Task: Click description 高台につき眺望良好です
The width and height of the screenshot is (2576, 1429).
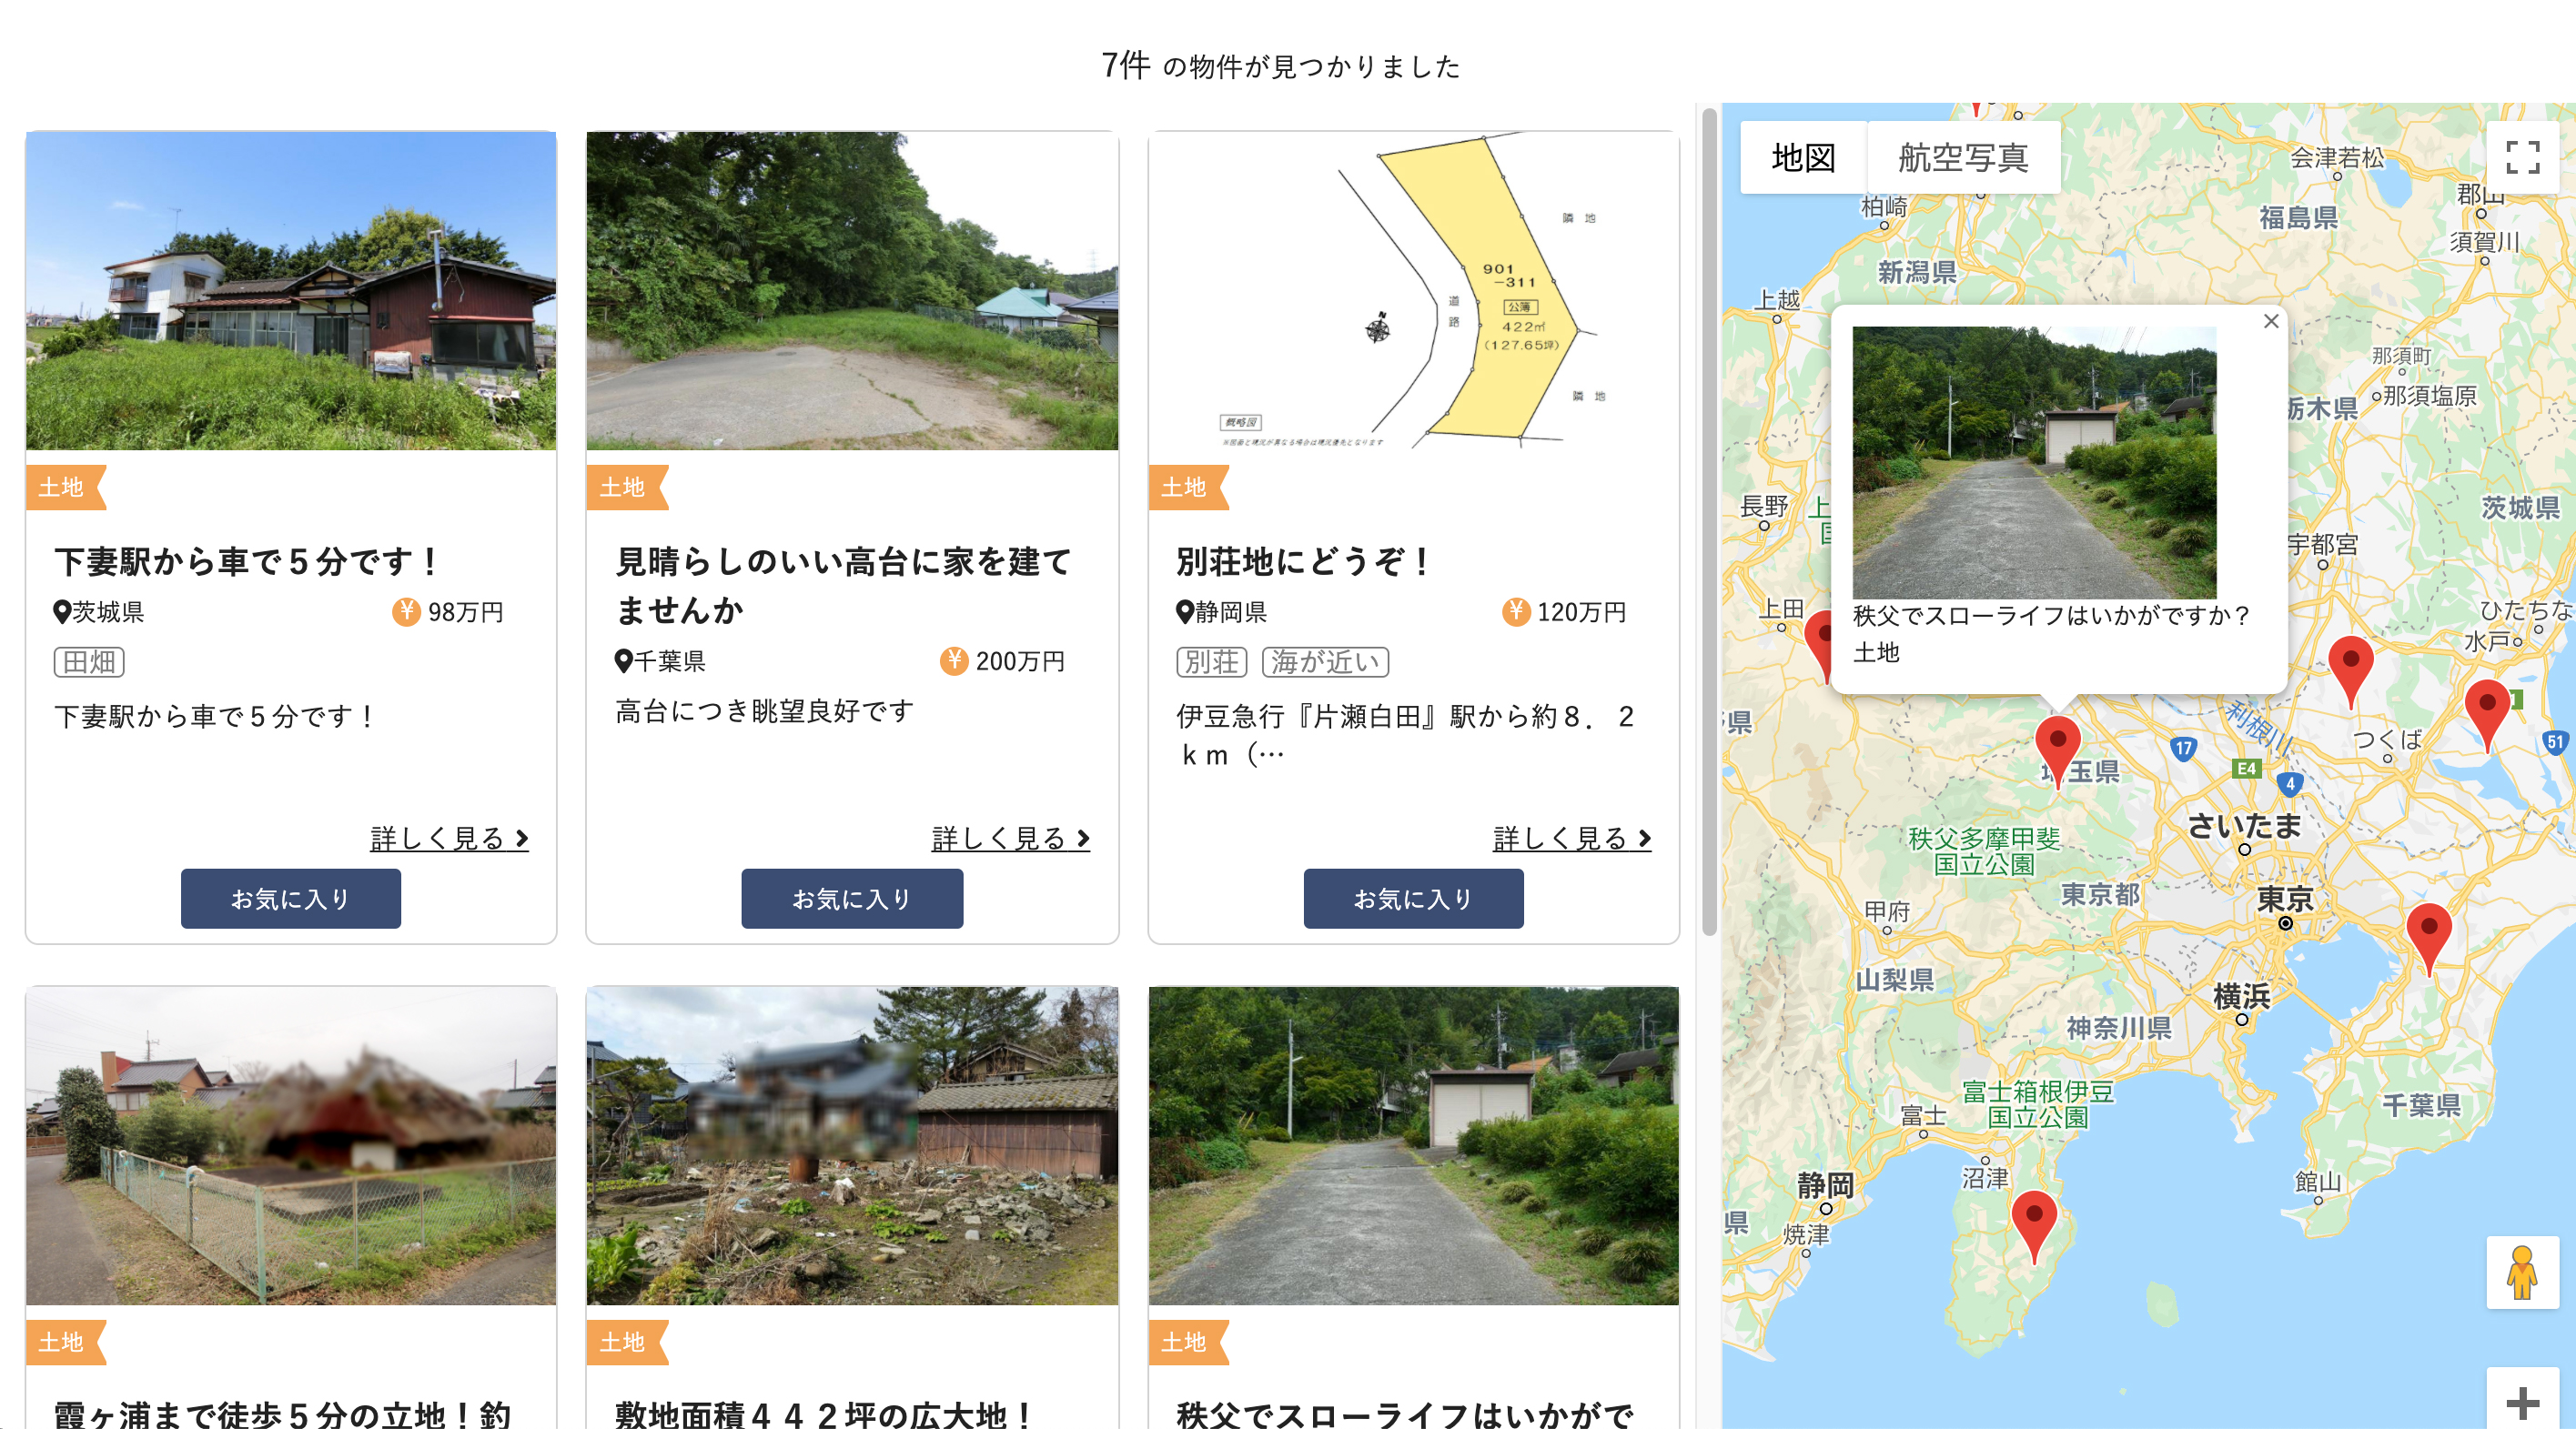Action: coord(765,711)
